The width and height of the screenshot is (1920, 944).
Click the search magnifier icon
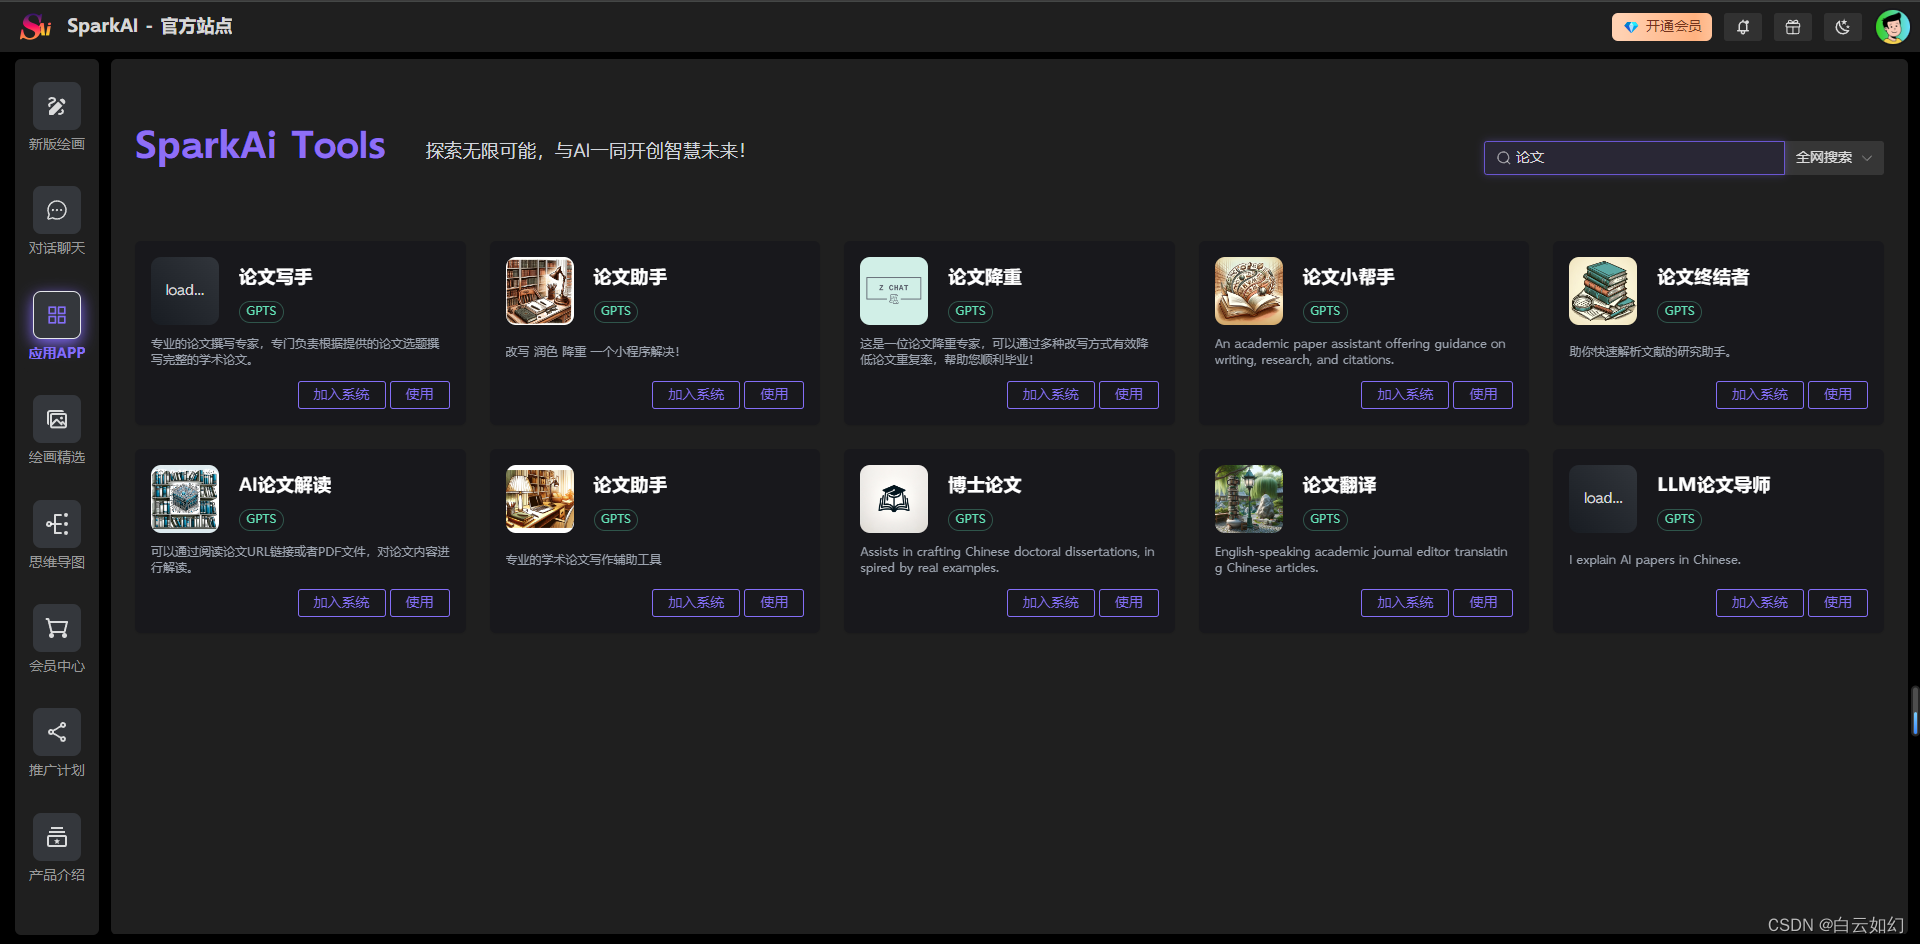point(1503,158)
